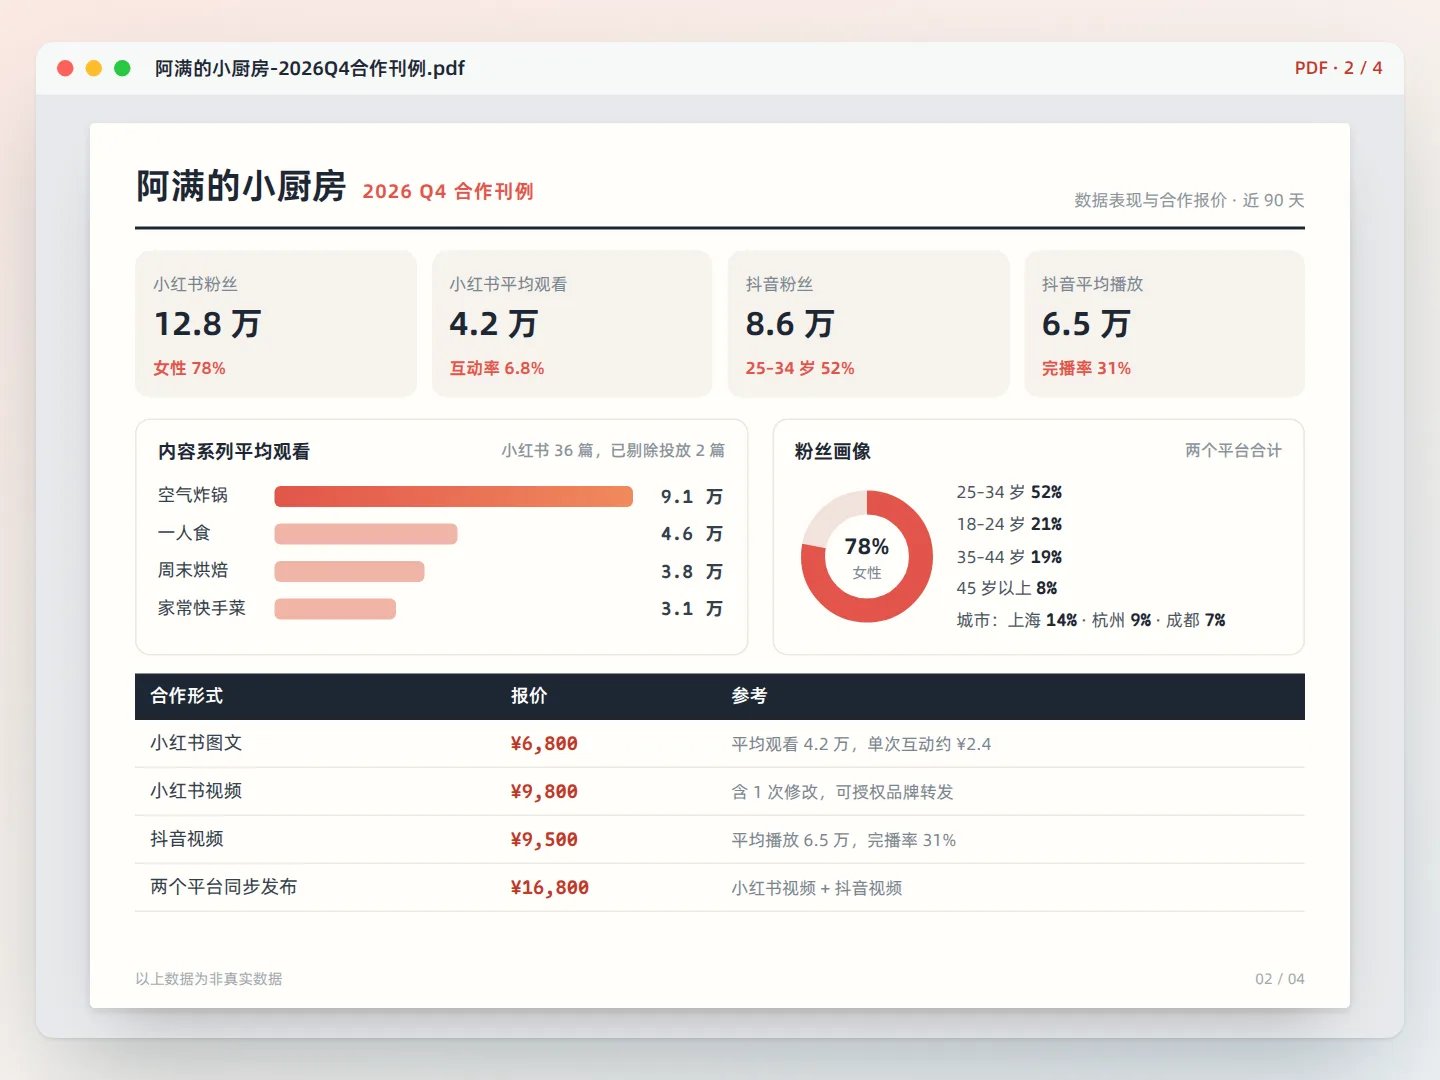Screen dimensions: 1440x1080
Task: Click the 女性 78% stat text
Action: (189, 368)
